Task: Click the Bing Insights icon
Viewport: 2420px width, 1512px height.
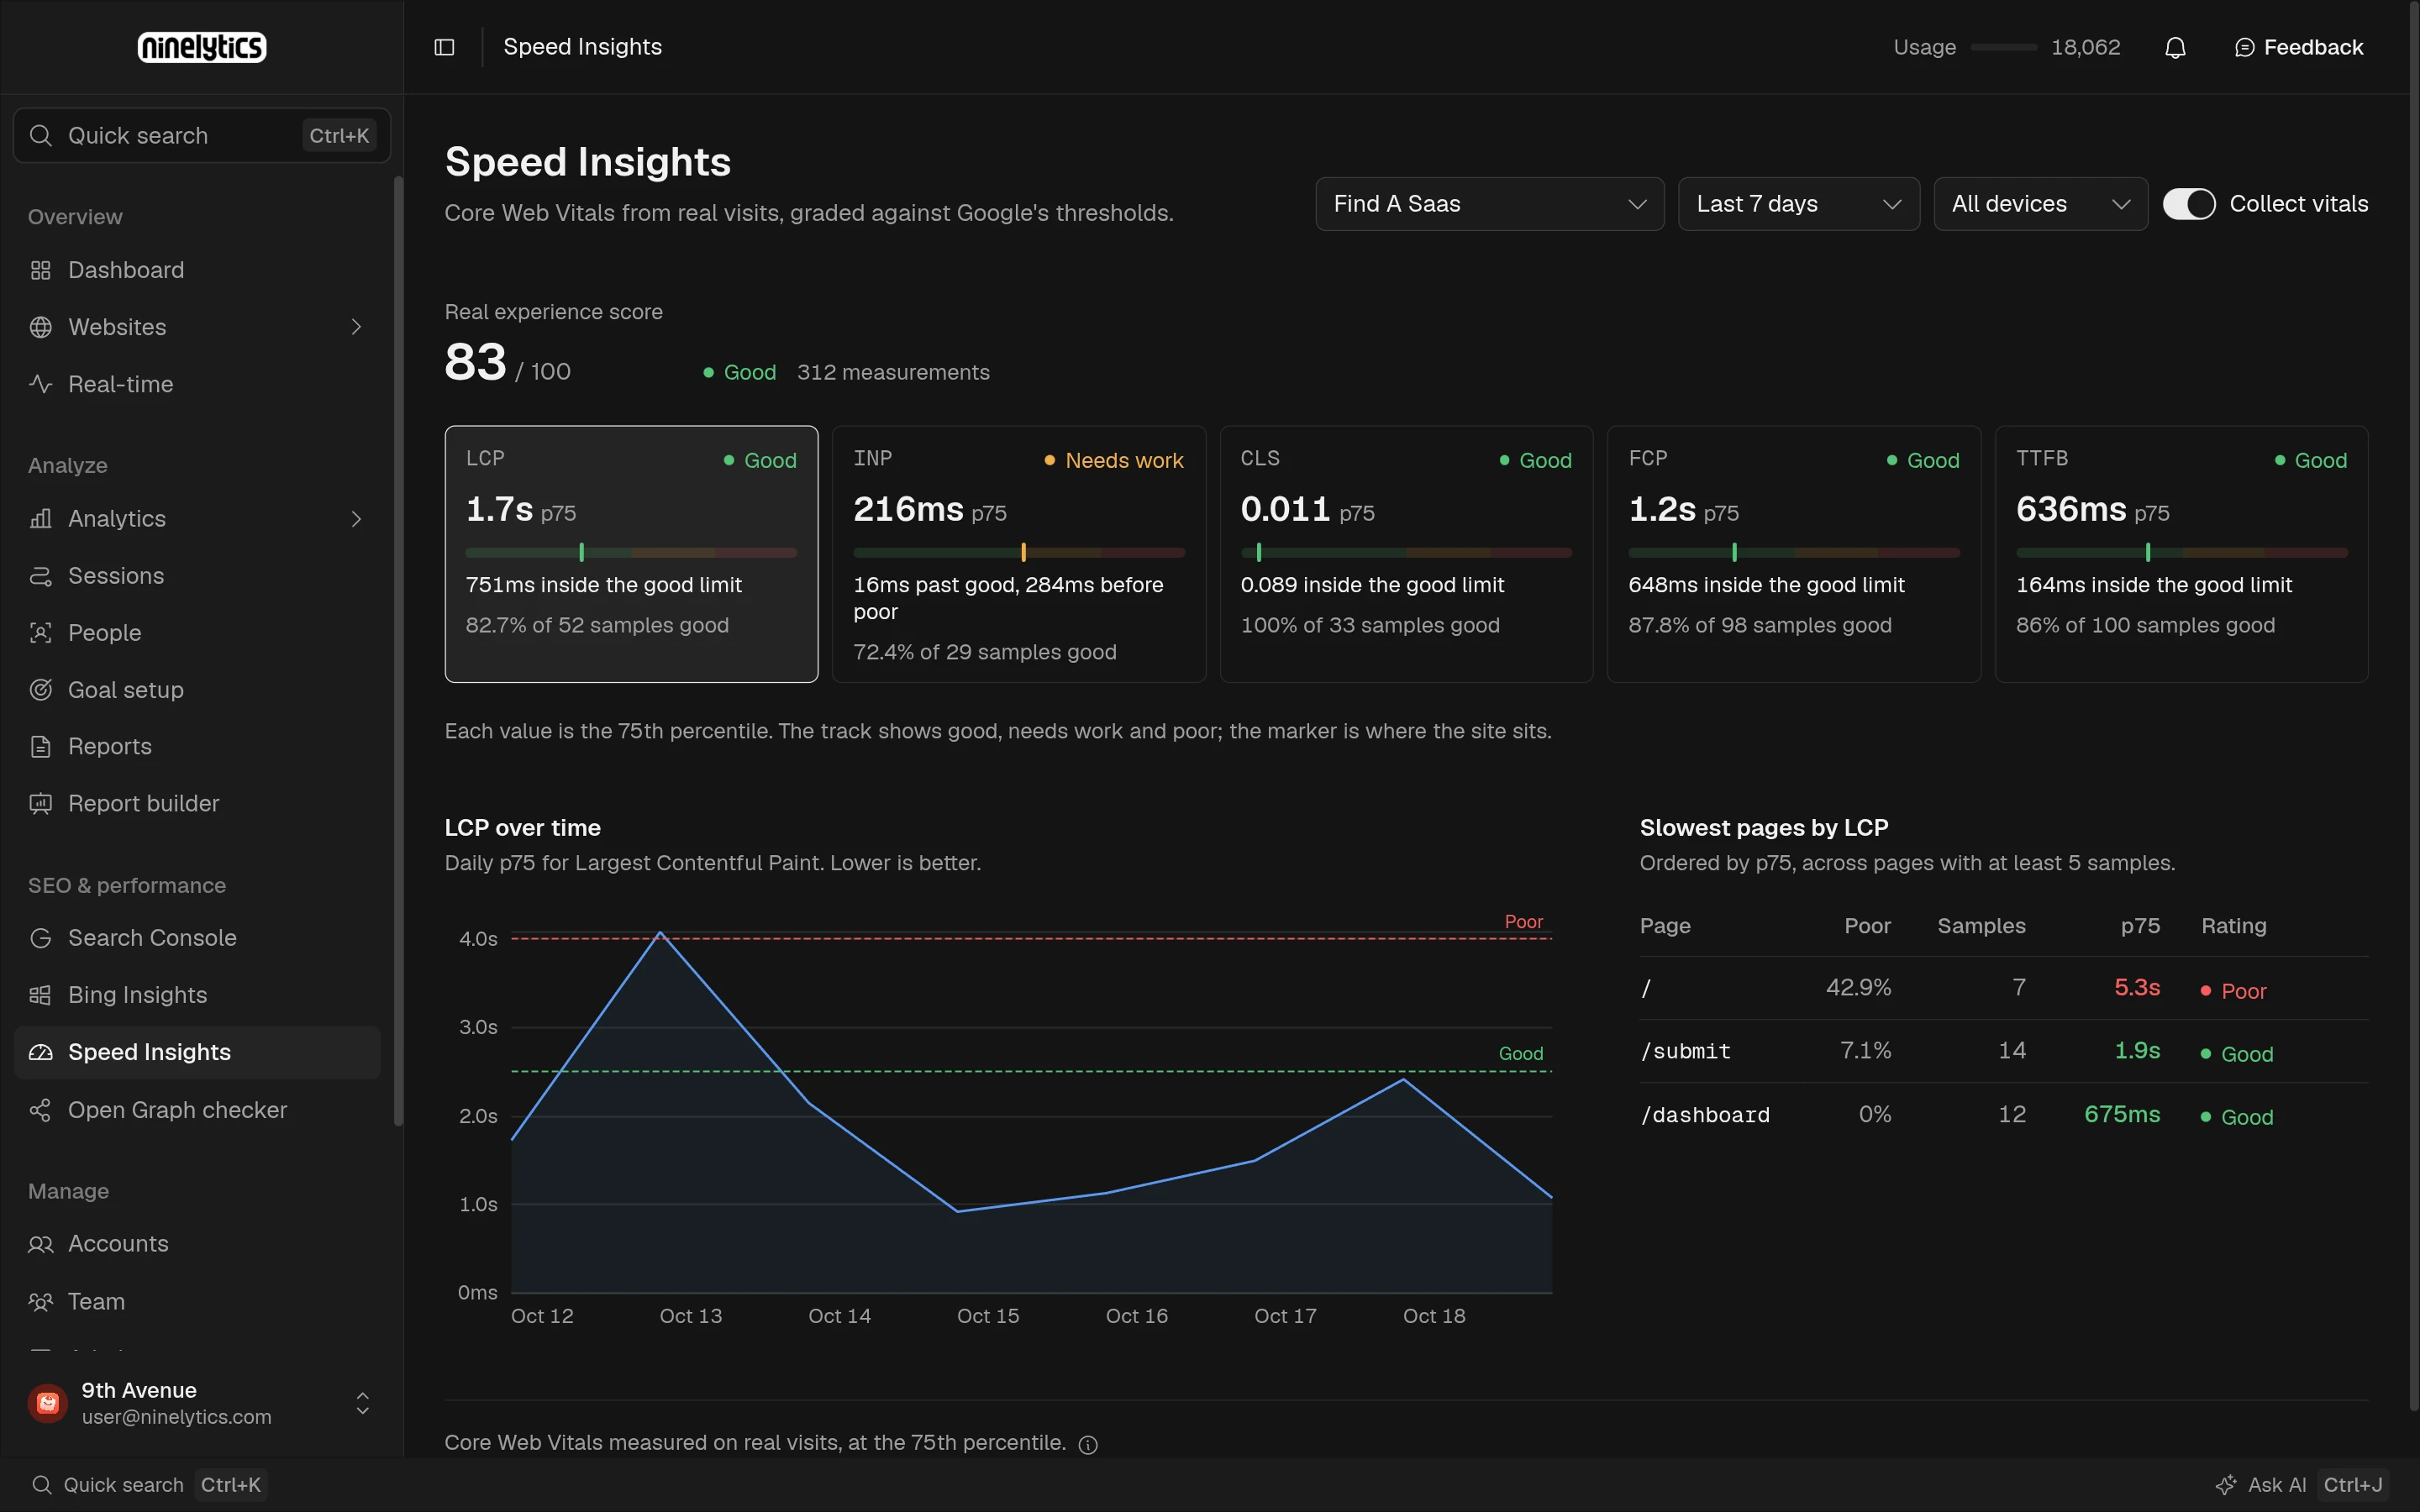Action: 40,995
